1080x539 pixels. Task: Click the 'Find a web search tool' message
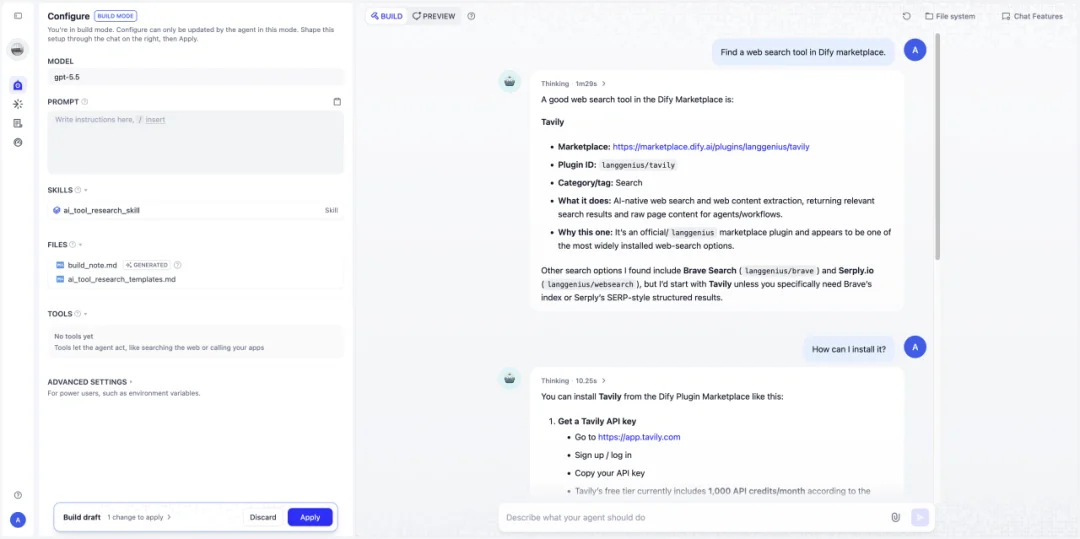[802, 52]
